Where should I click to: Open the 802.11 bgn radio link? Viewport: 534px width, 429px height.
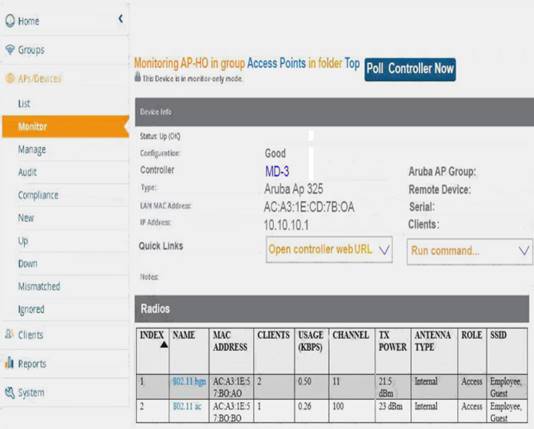[189, 381]
